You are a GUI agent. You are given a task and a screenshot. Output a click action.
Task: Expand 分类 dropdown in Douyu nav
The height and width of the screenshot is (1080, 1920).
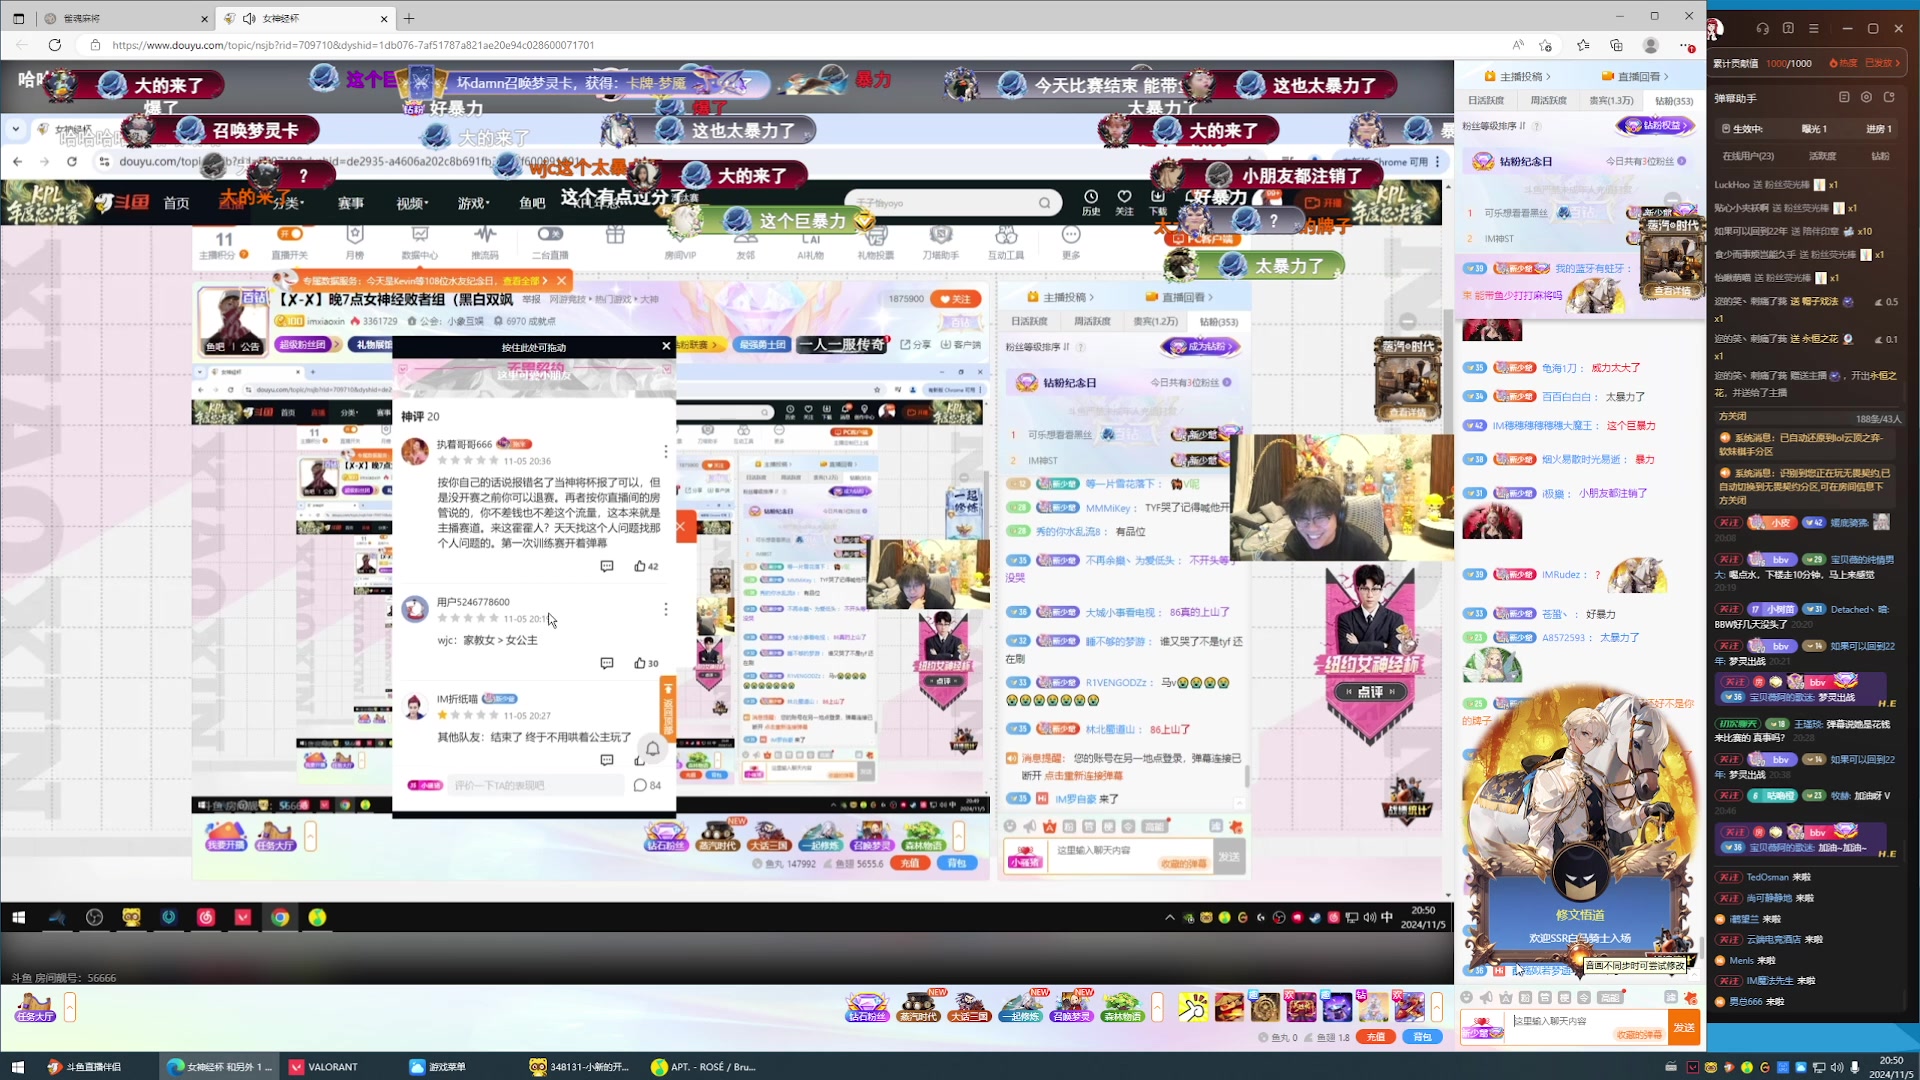pyautogui.click(x=287, y=203)
